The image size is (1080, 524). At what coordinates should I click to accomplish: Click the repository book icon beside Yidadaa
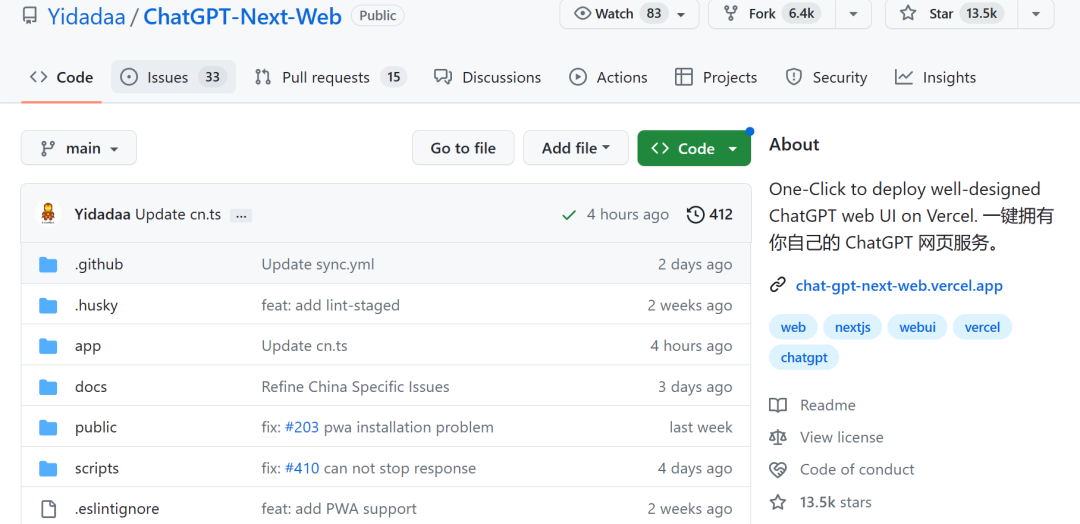(x=30, y=15)
